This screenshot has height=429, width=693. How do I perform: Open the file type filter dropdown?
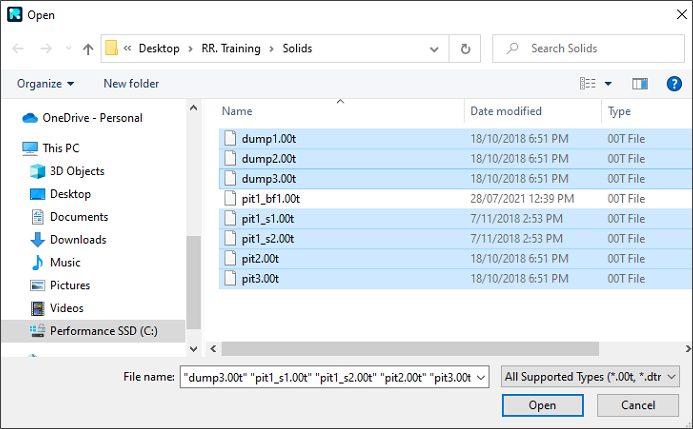coord(592,377)
